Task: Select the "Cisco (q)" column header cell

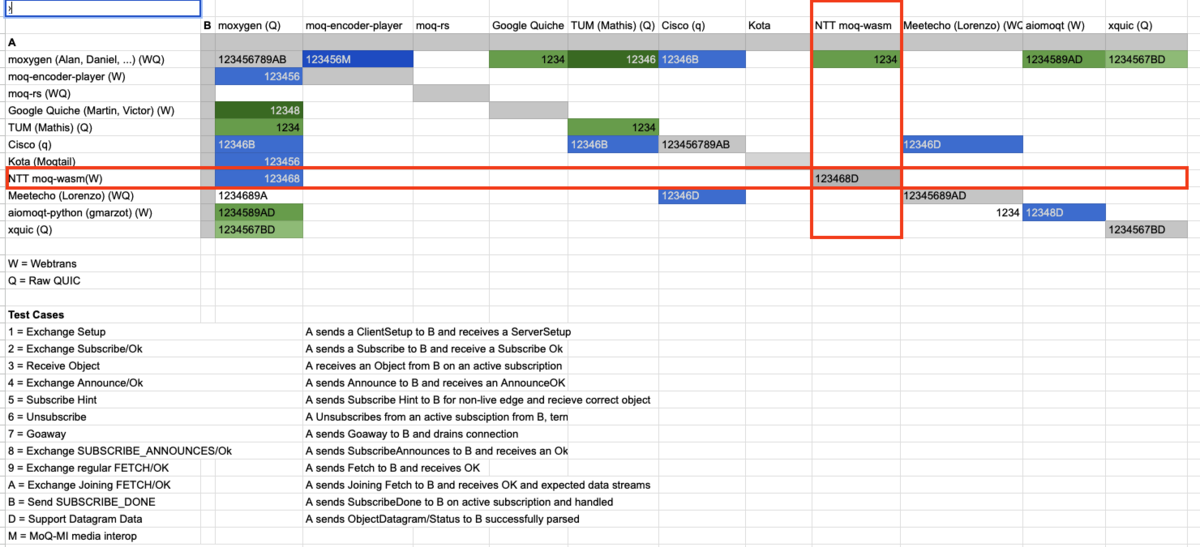Action: coord(702,25)
